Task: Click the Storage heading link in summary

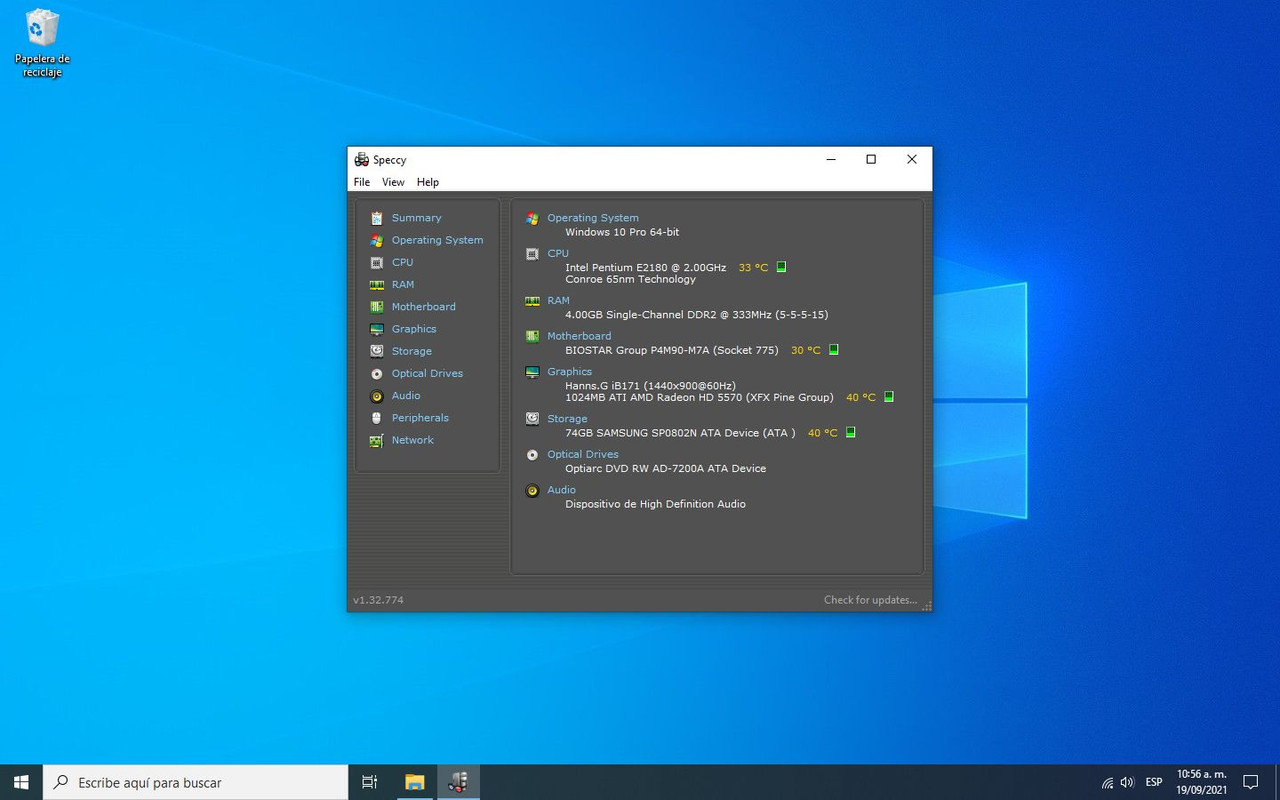Action: [567, 419]
